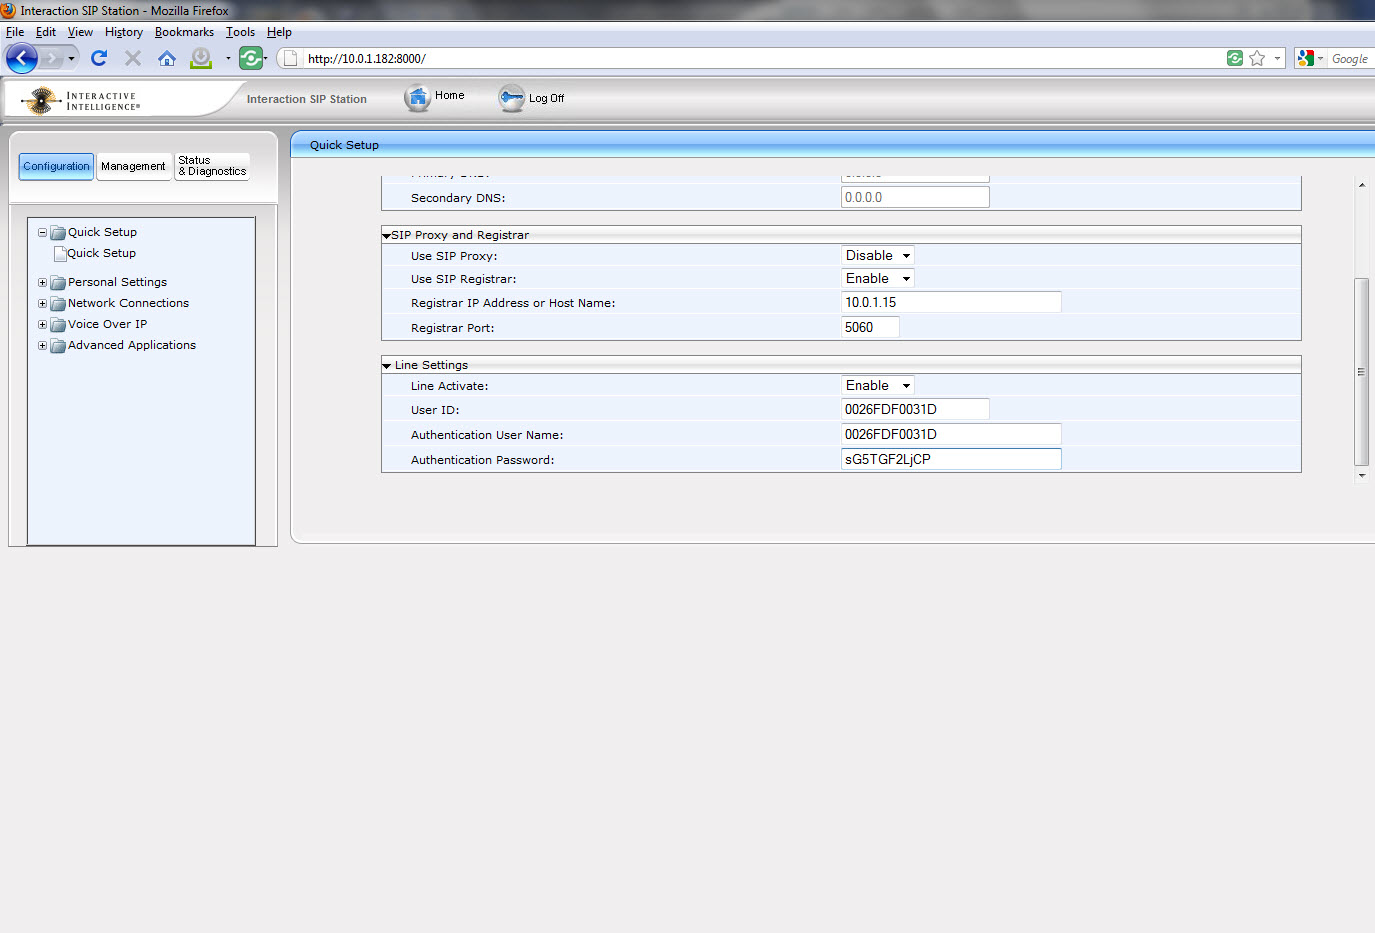
Task: Expand the Voice Over IP folder
Action: (x=43, y=325)
